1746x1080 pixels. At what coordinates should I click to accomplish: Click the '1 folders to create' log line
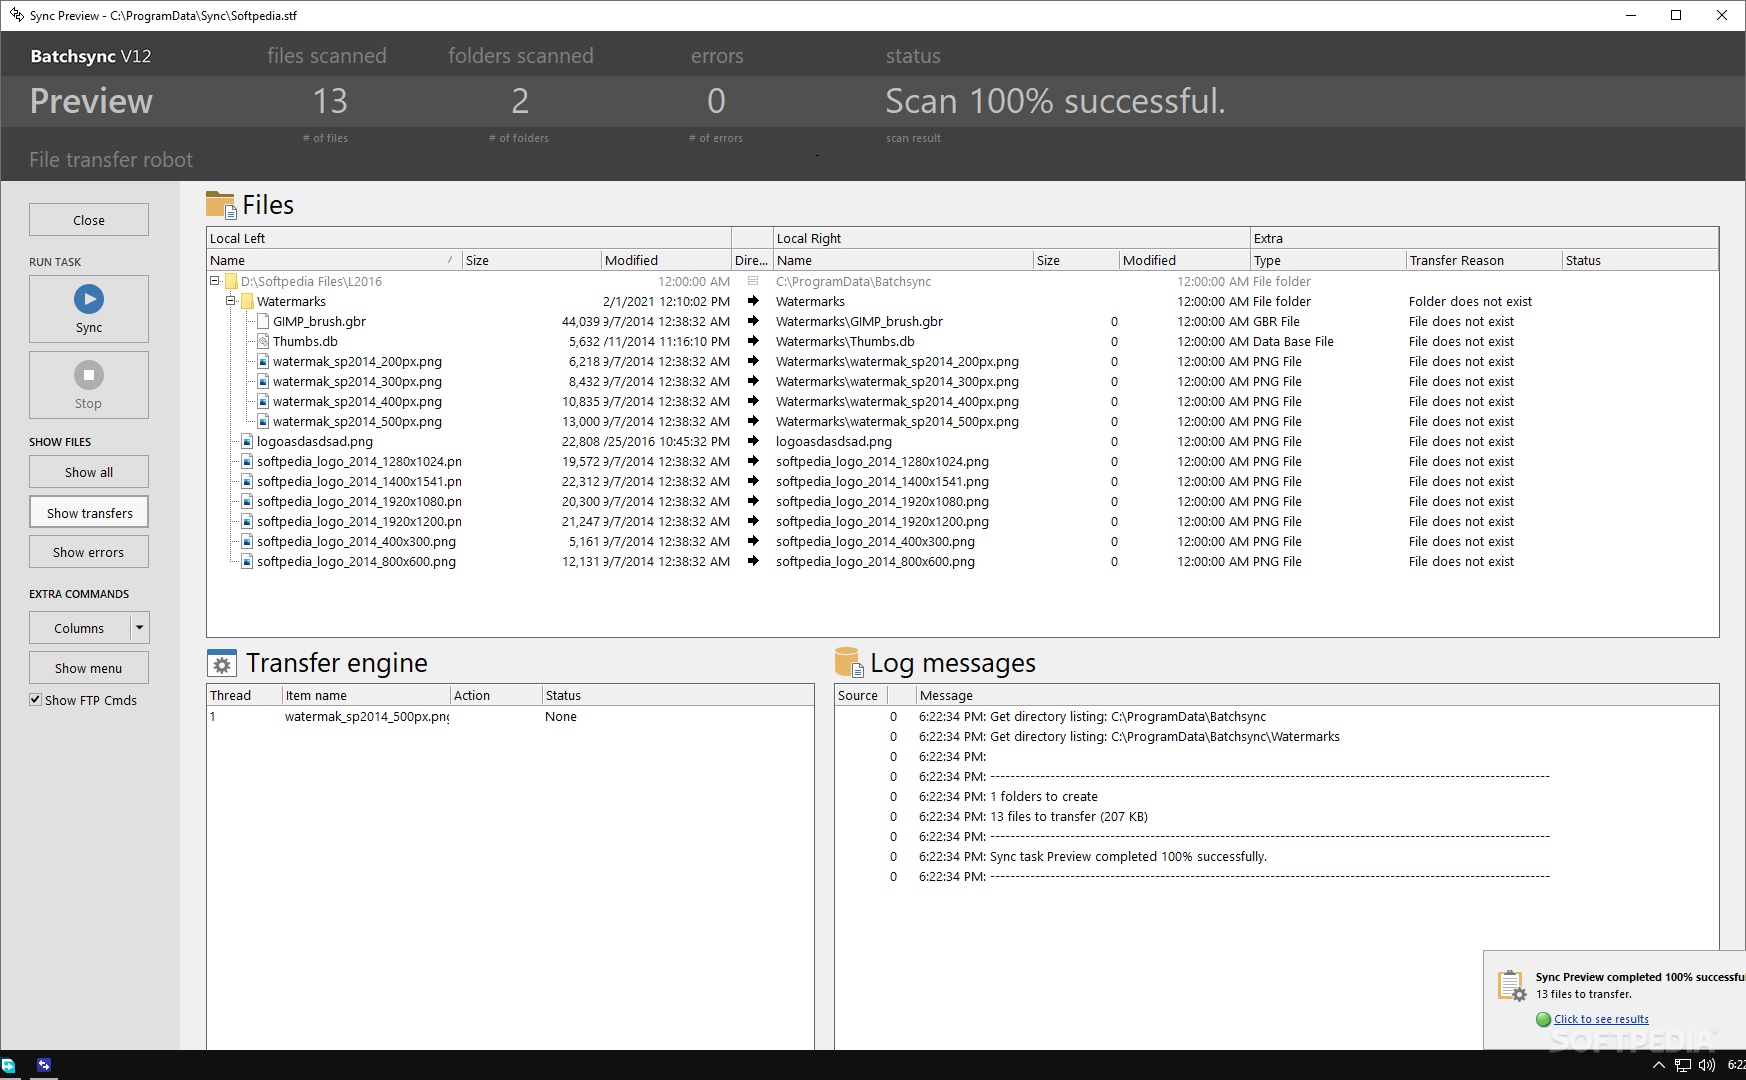click(1044, 796)
